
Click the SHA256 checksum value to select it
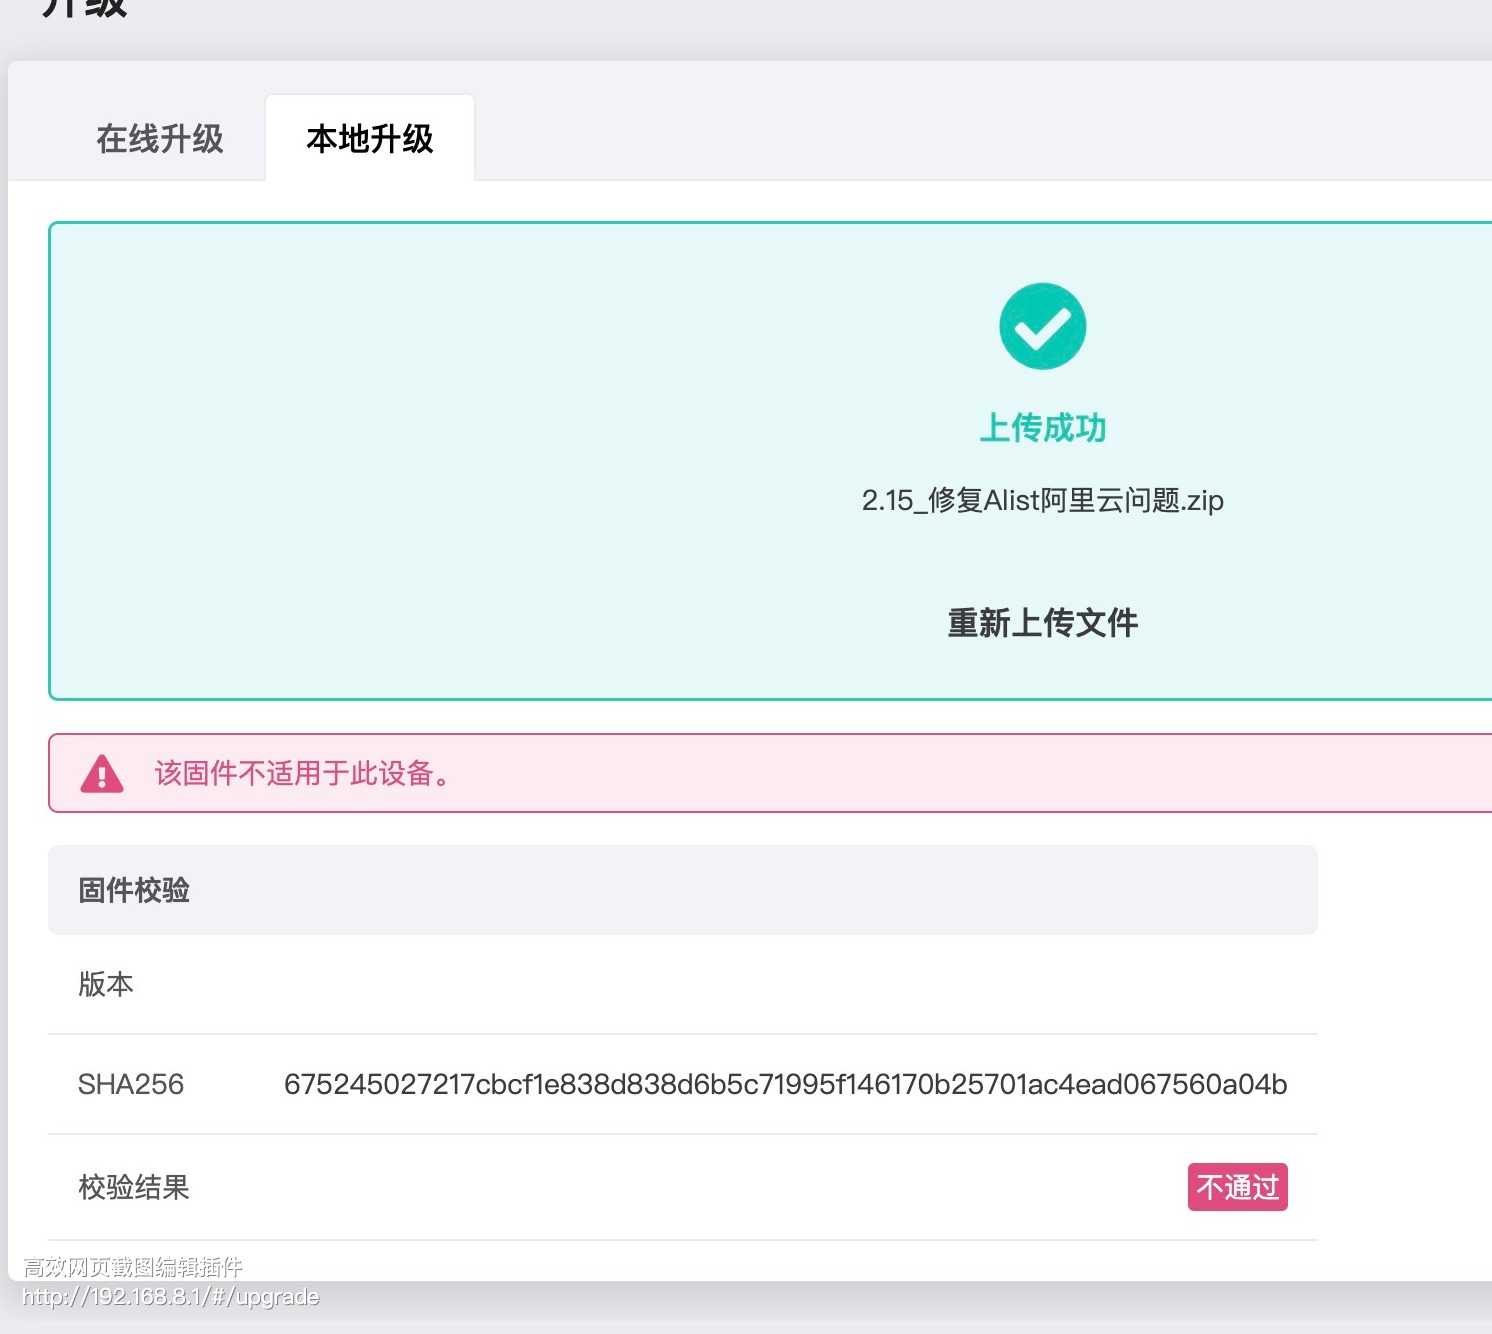[x=786, y=1085]
